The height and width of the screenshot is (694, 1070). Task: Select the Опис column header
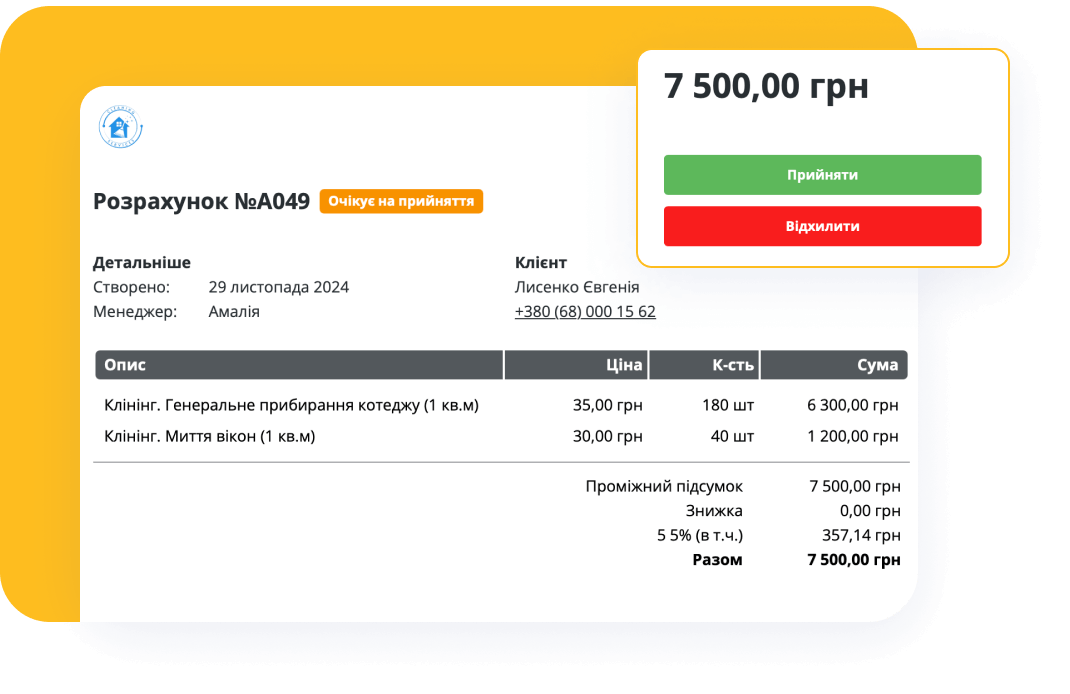click(x=299, y=365)
